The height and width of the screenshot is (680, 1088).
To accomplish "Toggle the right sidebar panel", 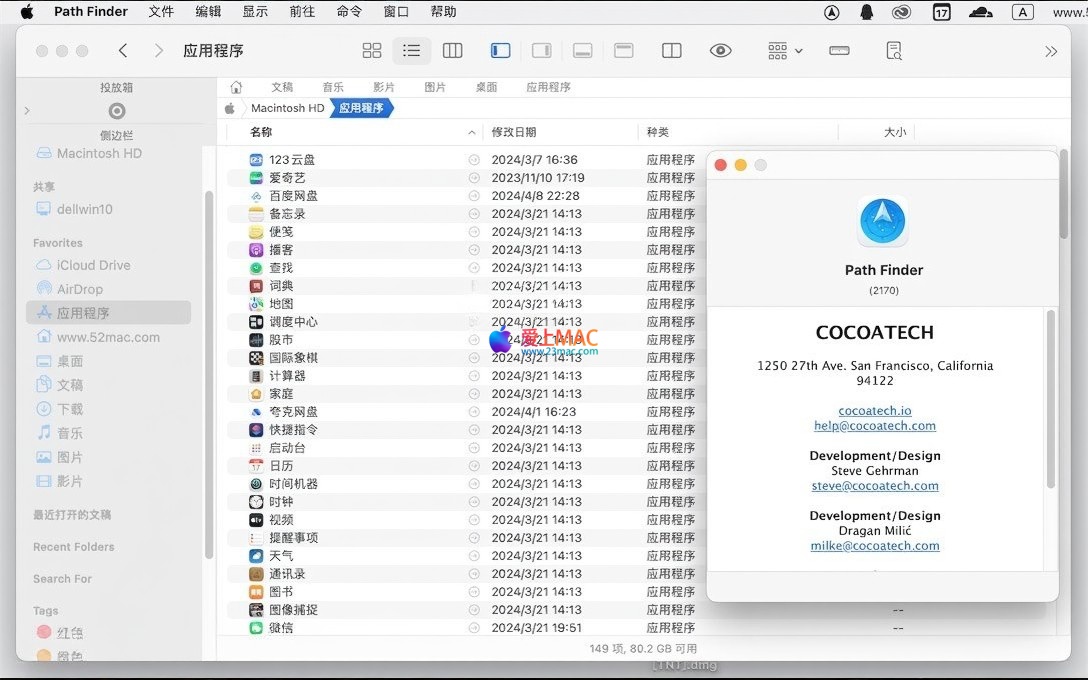I will (x=542, y=51).
